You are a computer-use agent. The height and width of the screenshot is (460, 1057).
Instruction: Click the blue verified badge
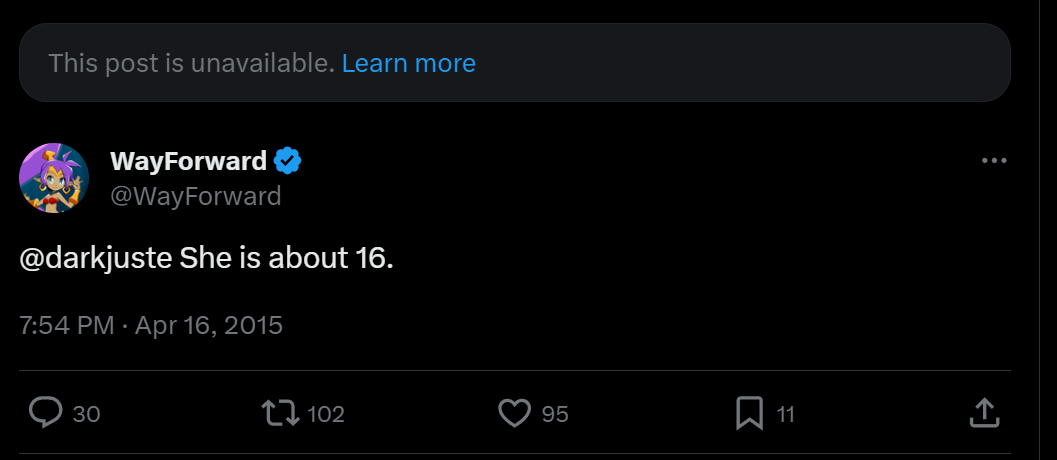pyautogui.click(x=287, y=161)
